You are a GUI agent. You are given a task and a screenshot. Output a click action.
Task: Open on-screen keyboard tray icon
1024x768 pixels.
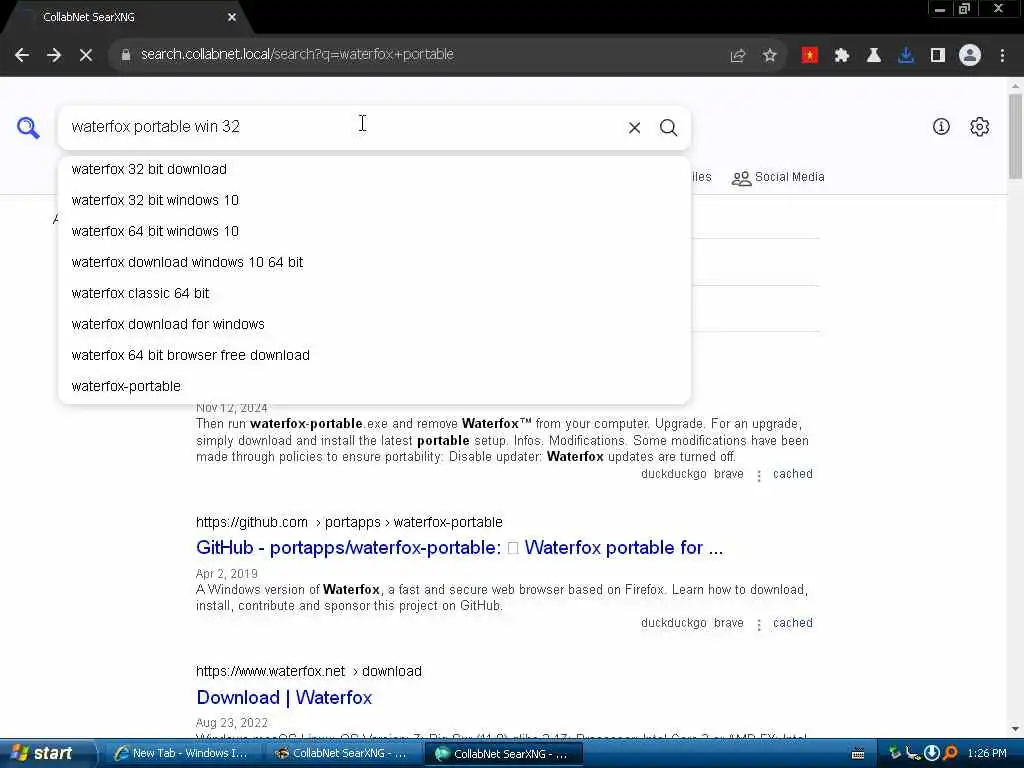point(858,754)
